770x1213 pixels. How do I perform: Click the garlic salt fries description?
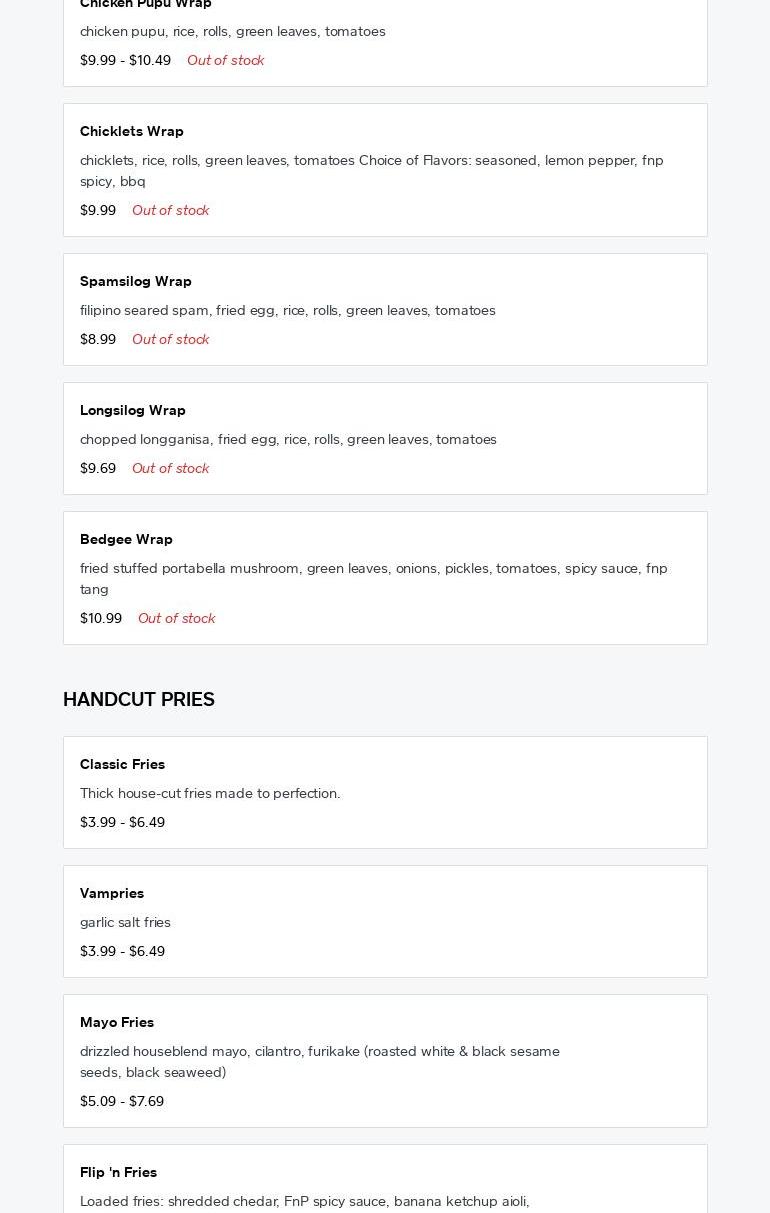pos(125,922)
